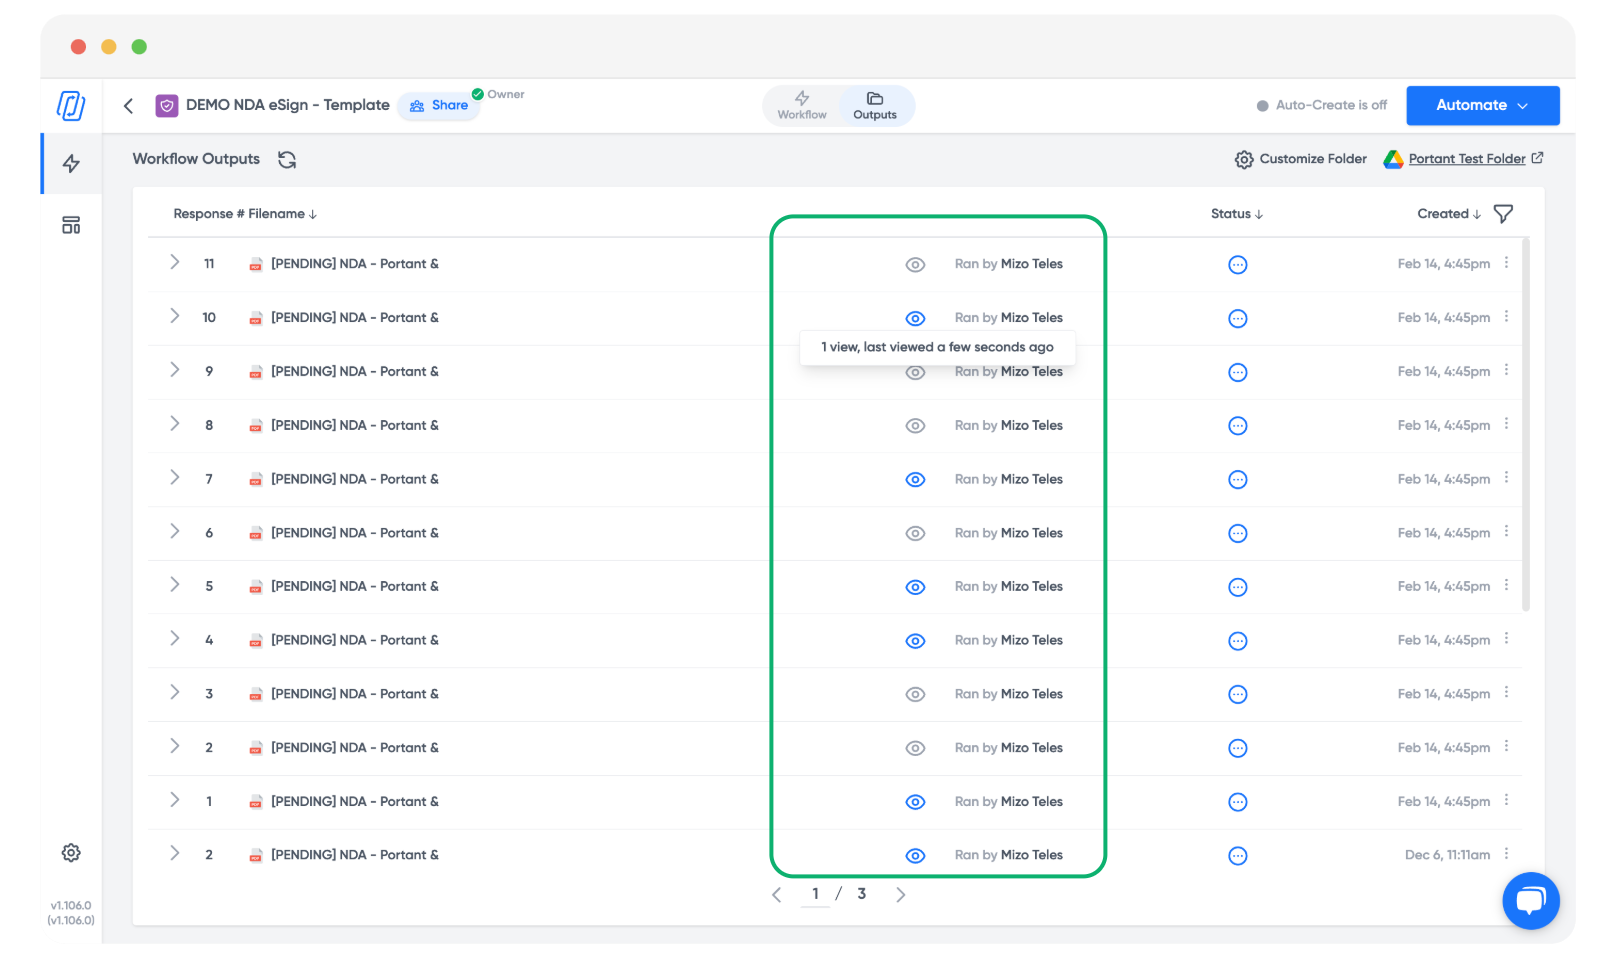1616x960 pixels.
Task: Toggle the eye icon for response 11
Action: [x=915, y=265]
